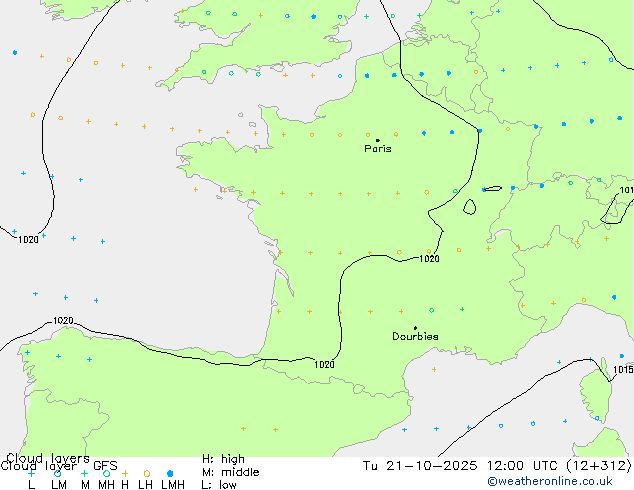Click the filled blue legend symbol above LMH
This screenshot has height=490, width=634.
pyautogui.click(x=170, y=473)
